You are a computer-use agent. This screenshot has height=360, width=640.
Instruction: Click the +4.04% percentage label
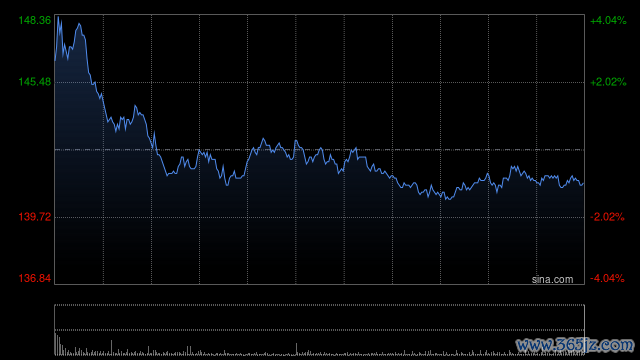608,20
